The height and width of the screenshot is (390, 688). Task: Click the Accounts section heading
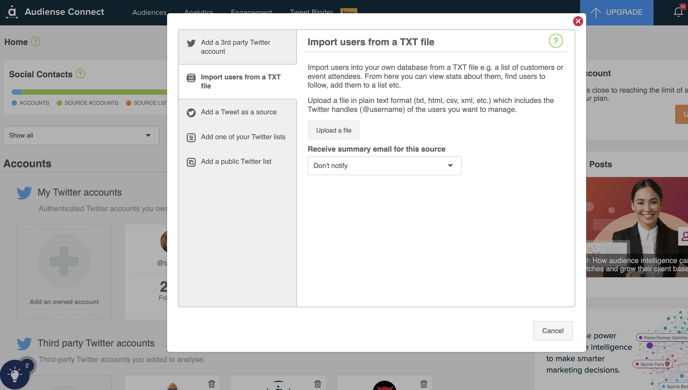coord(27,164)
